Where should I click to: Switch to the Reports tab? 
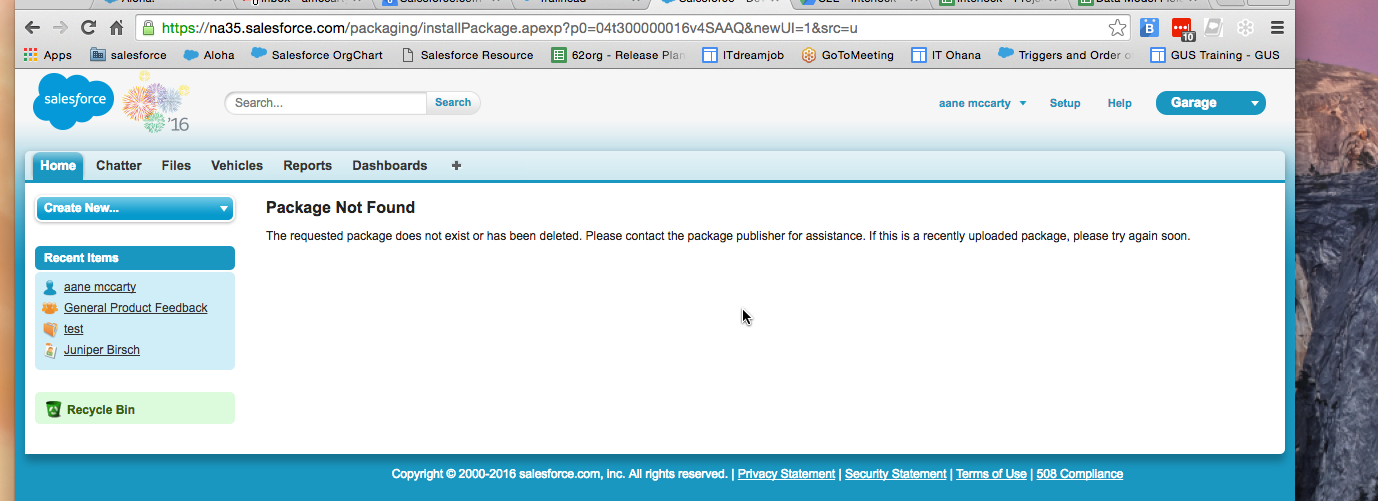pyautogui.click(x=307, y=166)
